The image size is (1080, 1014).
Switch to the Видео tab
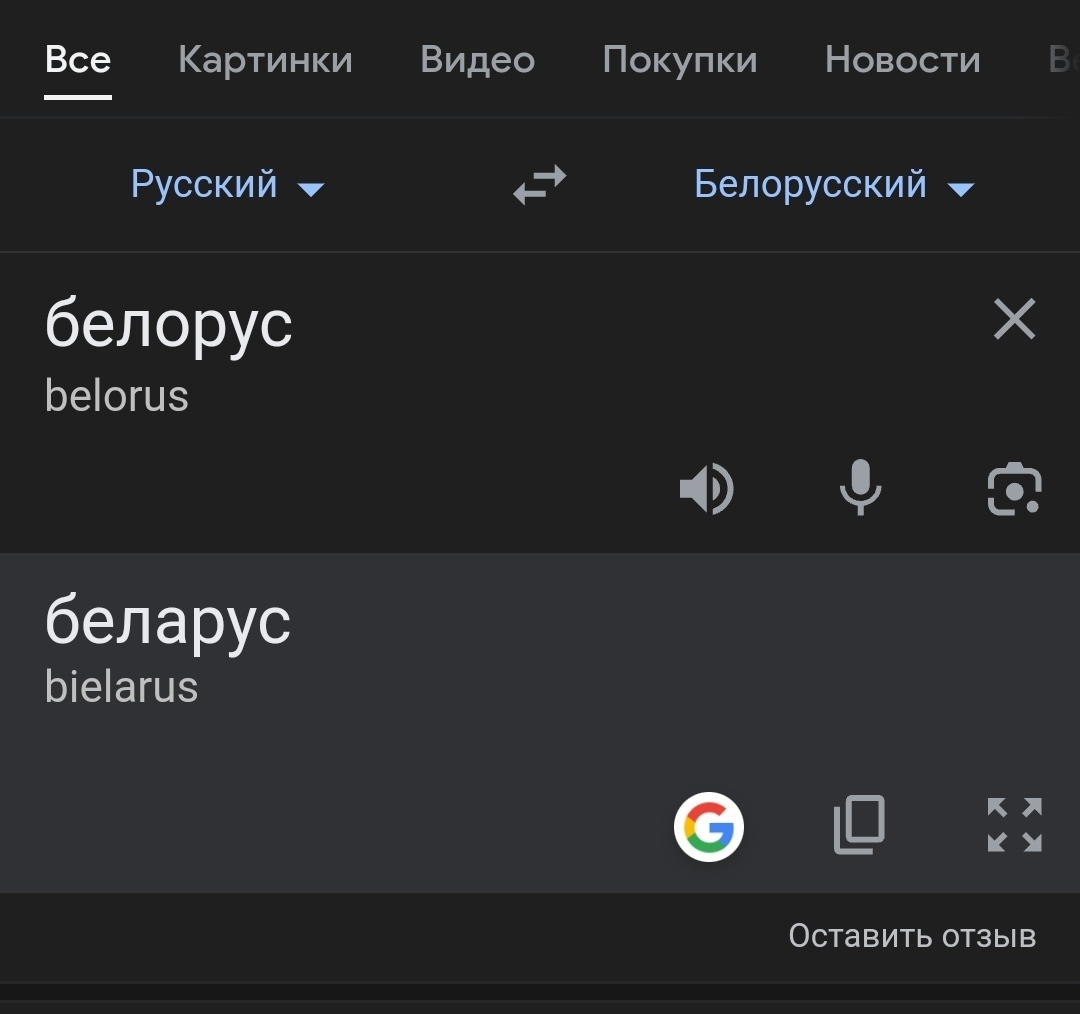pyautogui.click(x=477, y=60)
